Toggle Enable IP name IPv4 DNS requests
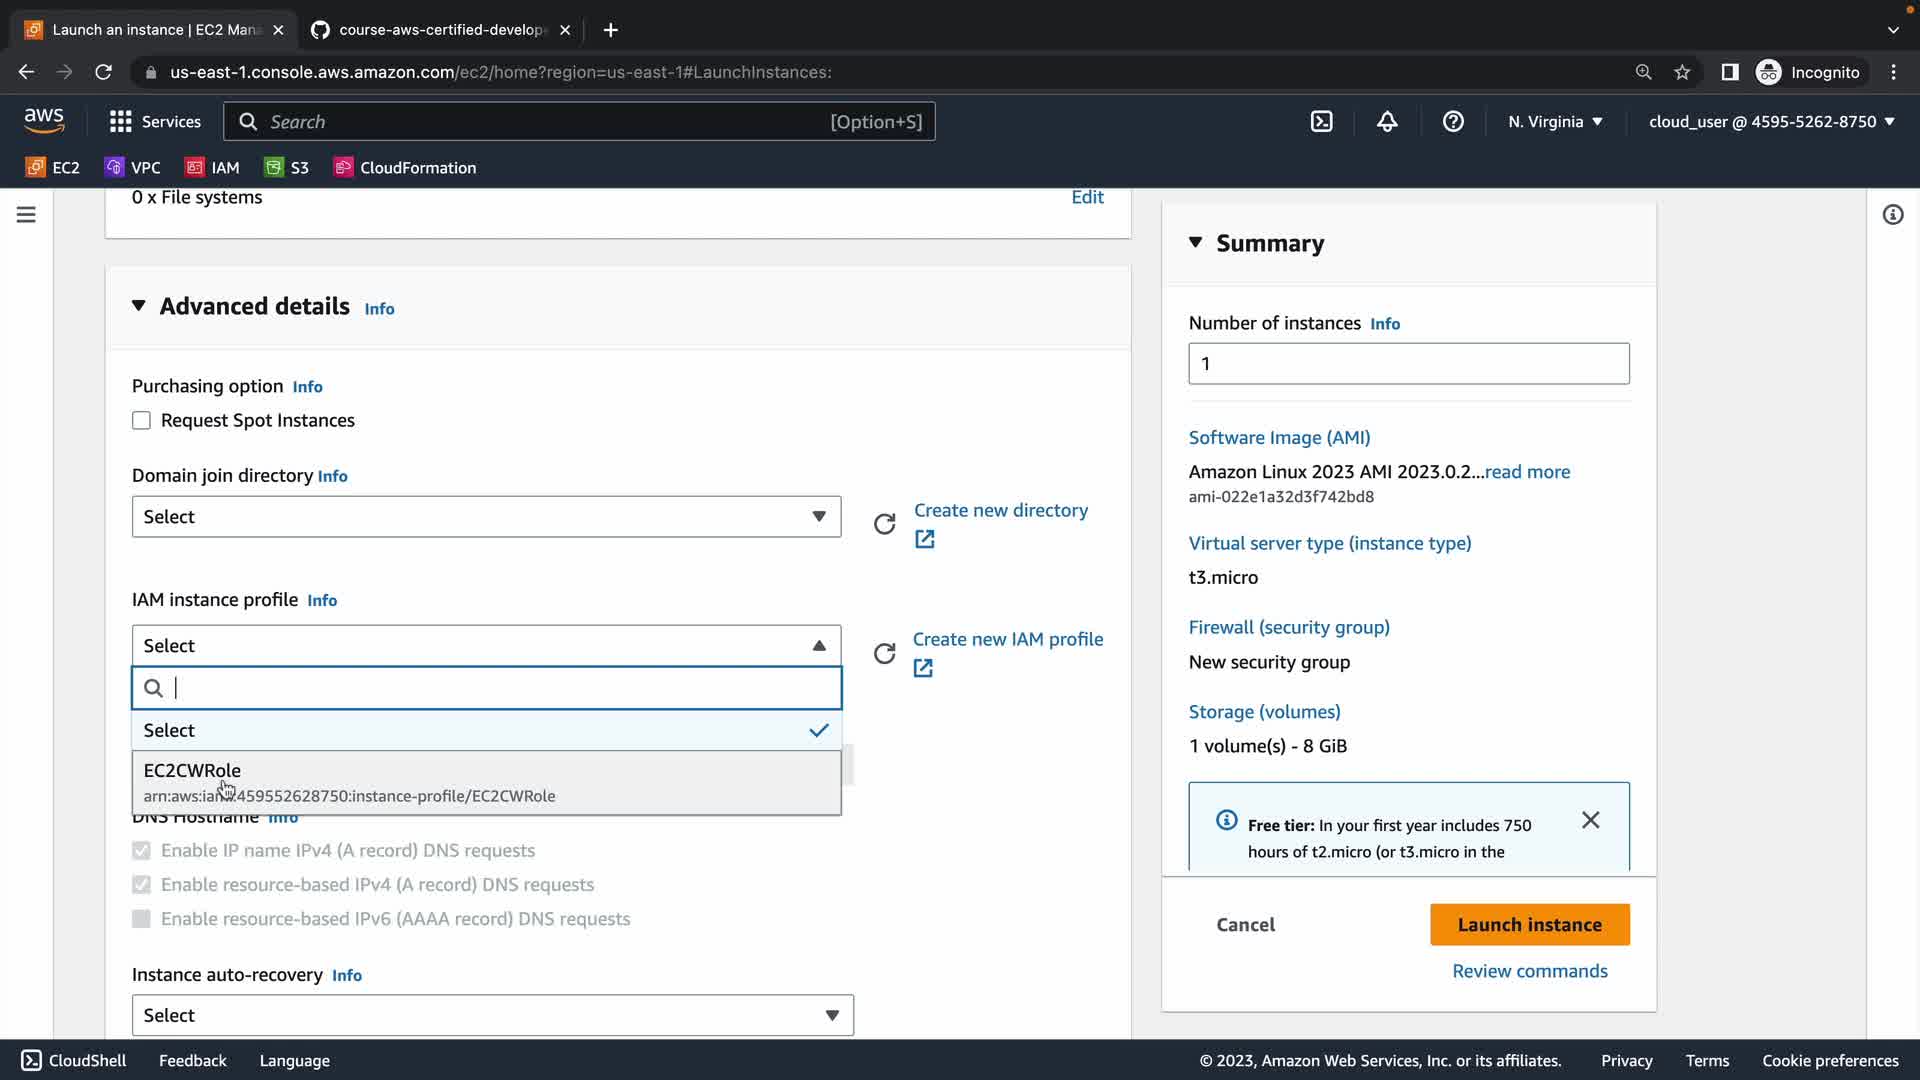This screenshot has width=1920, height=1080. pos(141,851)
